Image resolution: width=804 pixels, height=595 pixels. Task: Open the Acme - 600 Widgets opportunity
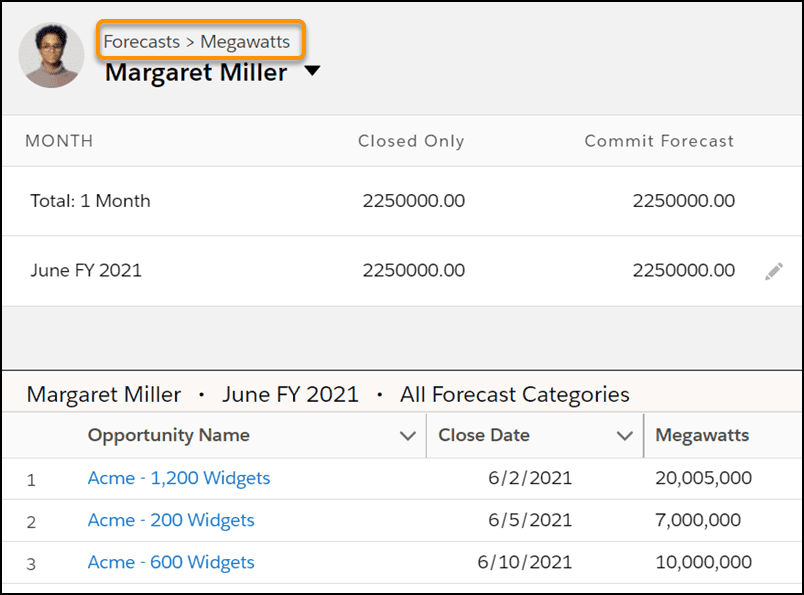pyautogui.click(x=171, y=562)
